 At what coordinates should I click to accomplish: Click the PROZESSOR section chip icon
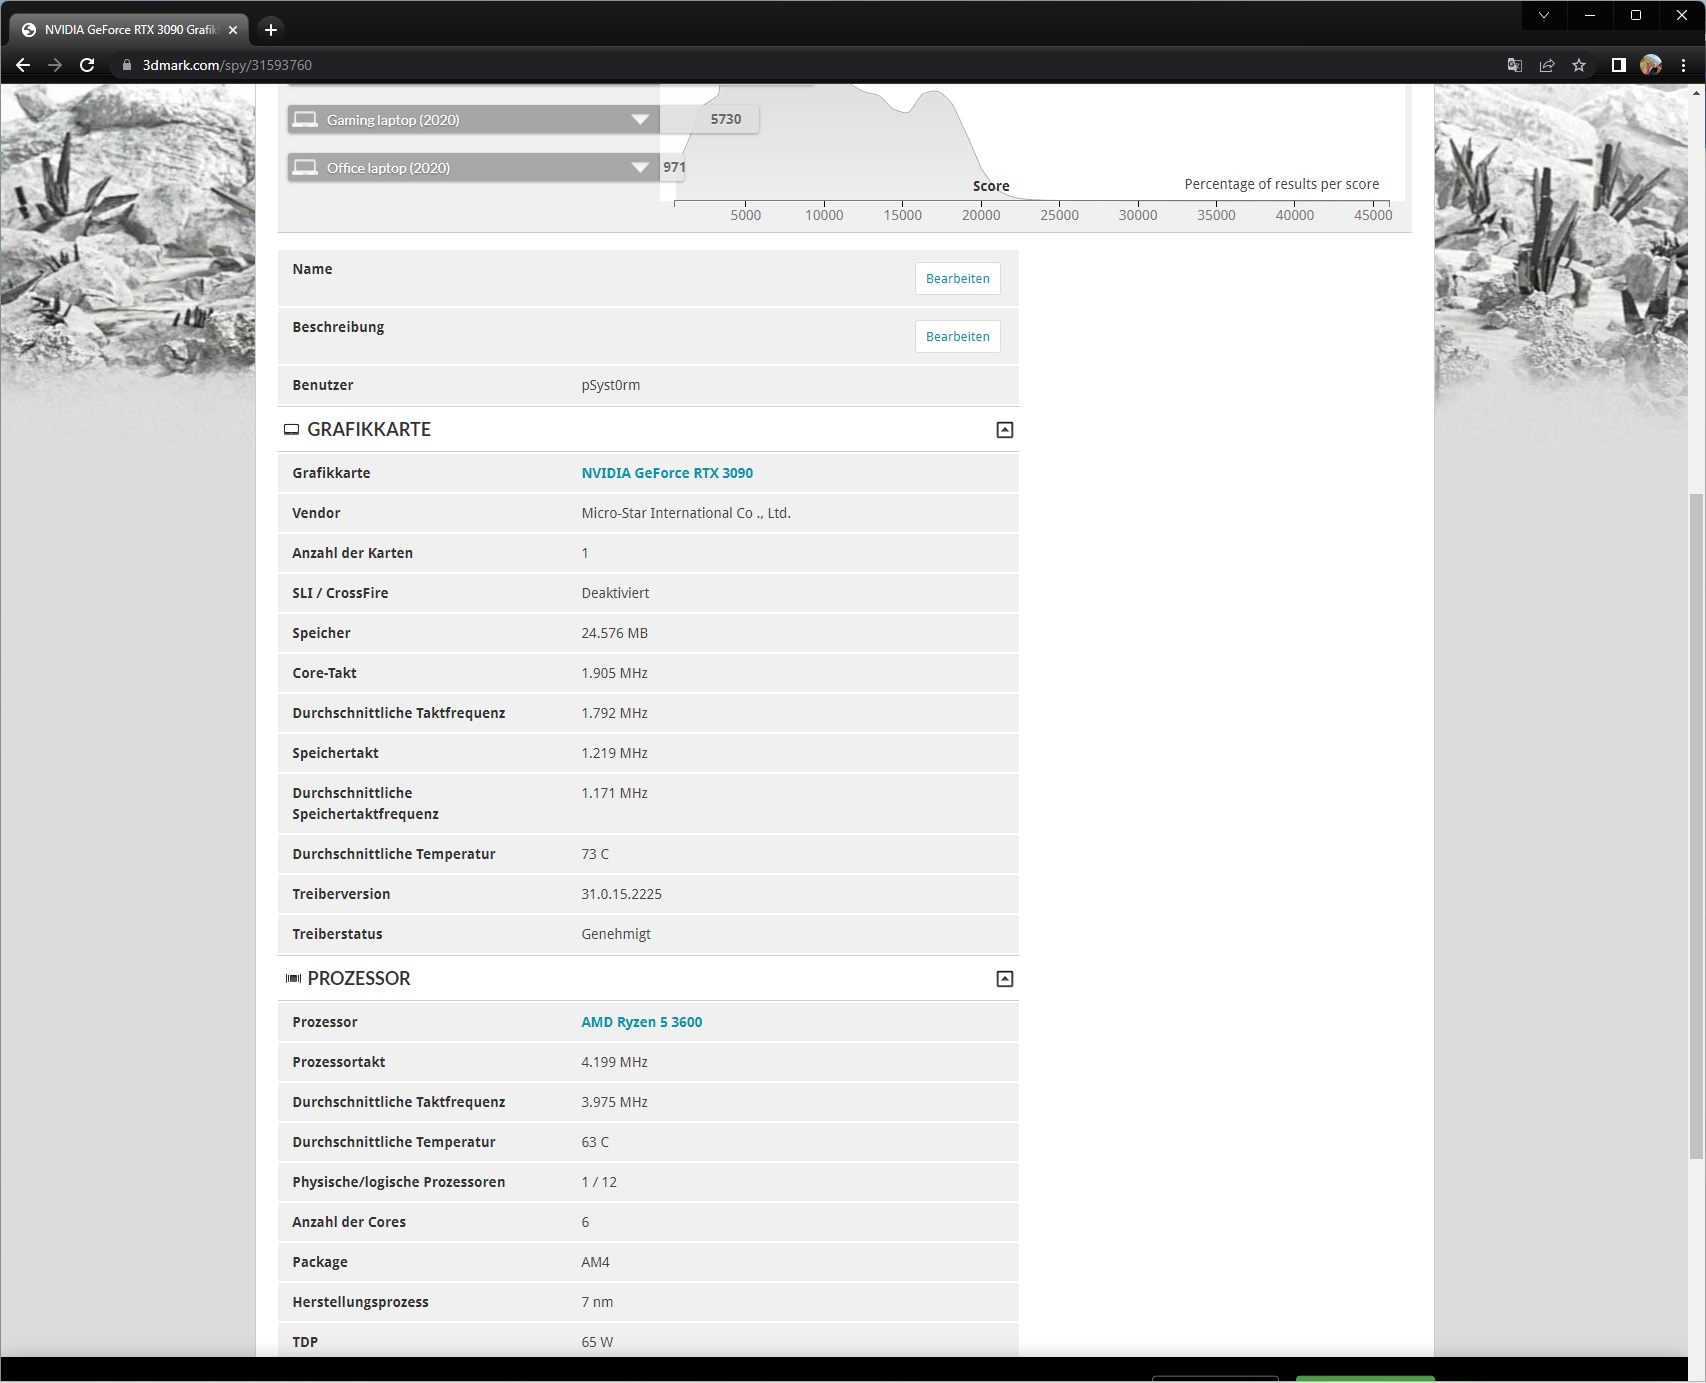coord(293,979)
